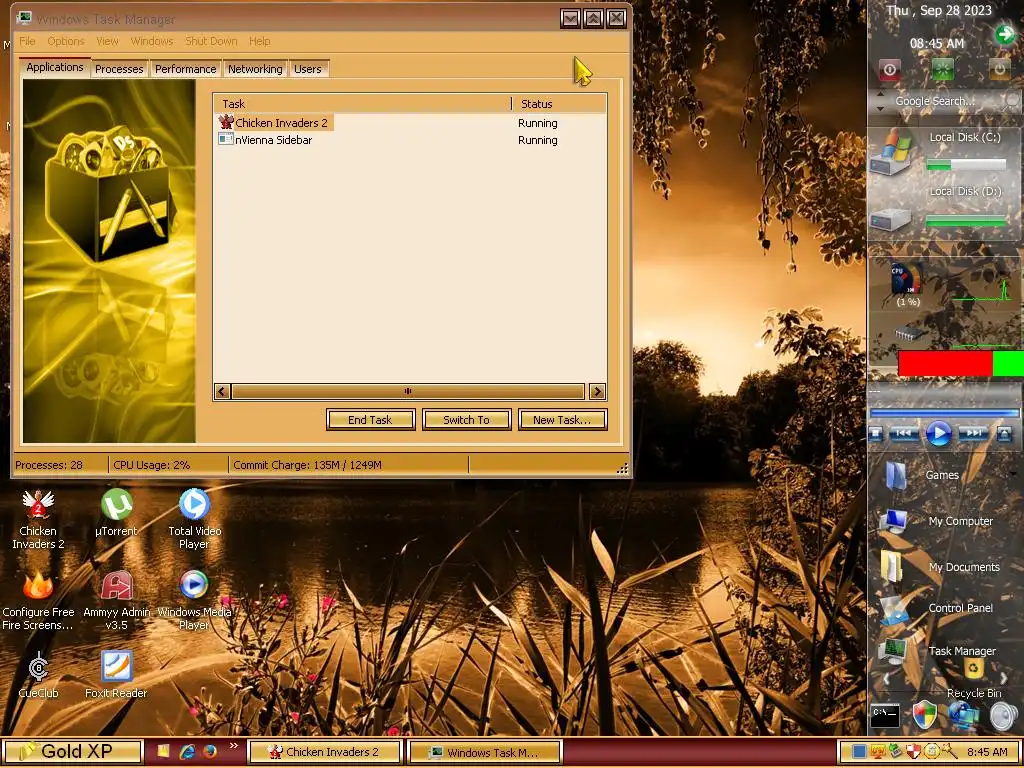The width and height of the screenshot is (1024, 768).
Task: Open the View menu in Task Manager
Action: [108, 41]
